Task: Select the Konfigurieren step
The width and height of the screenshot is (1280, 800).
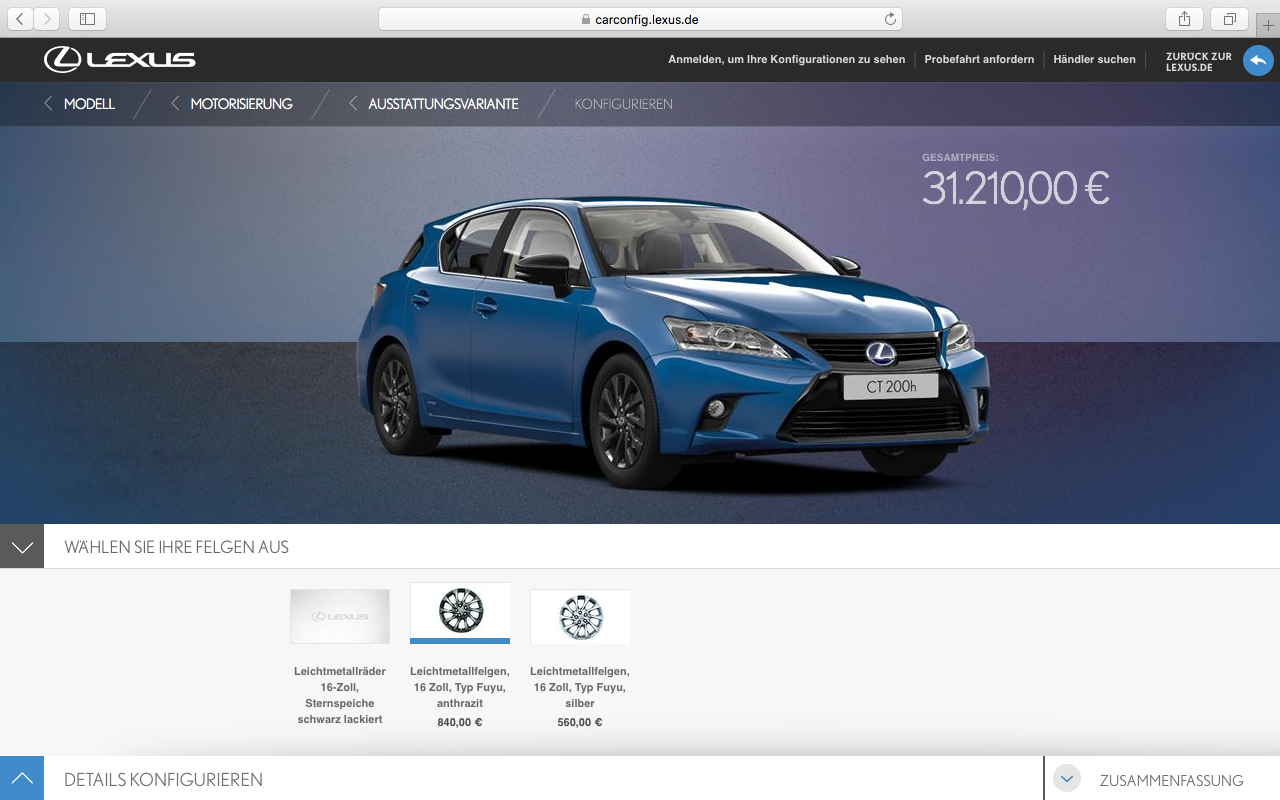Action: tap(623, 104)
